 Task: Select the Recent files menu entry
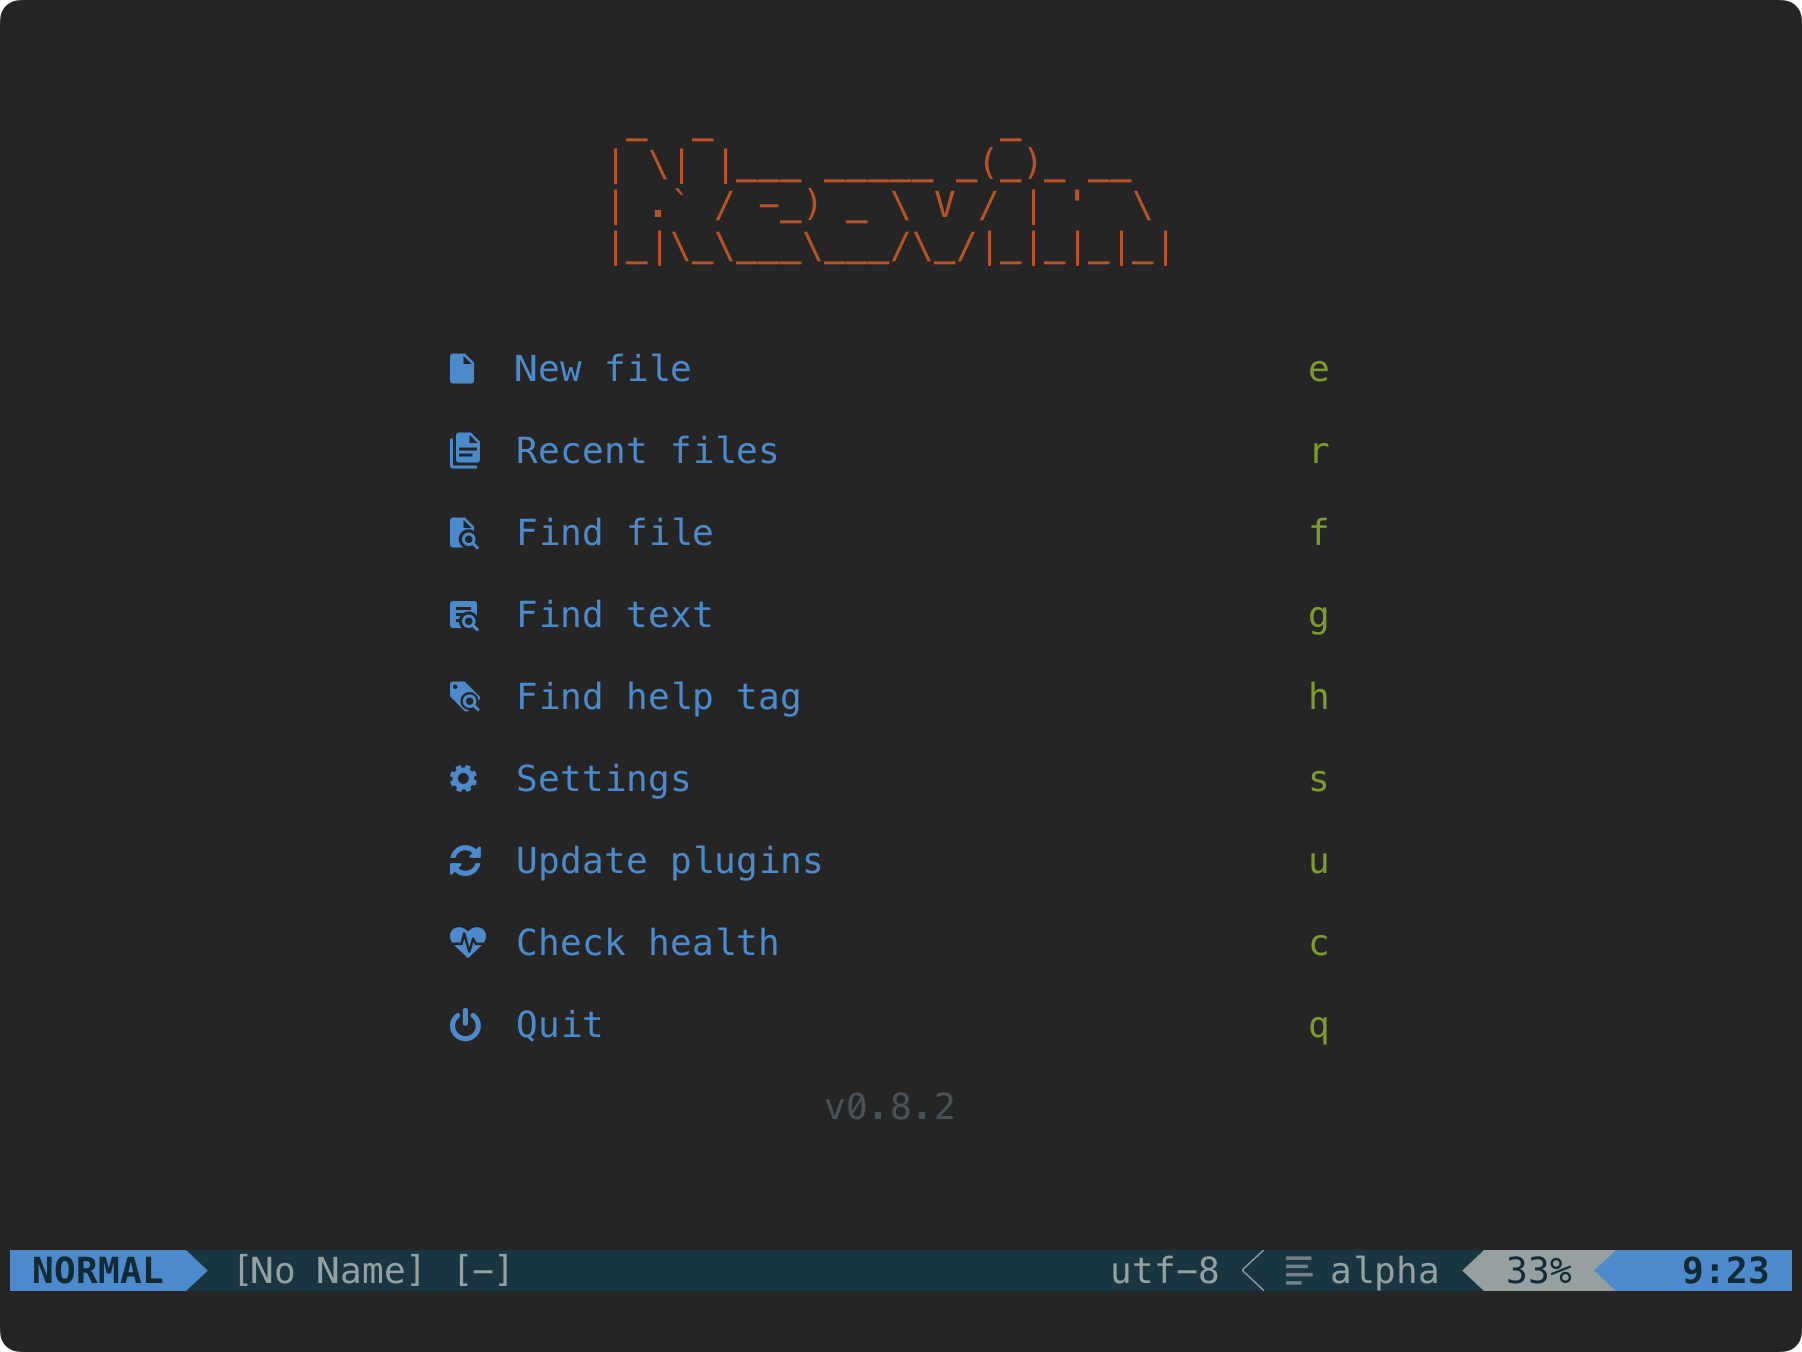click(x=647, y=451)
